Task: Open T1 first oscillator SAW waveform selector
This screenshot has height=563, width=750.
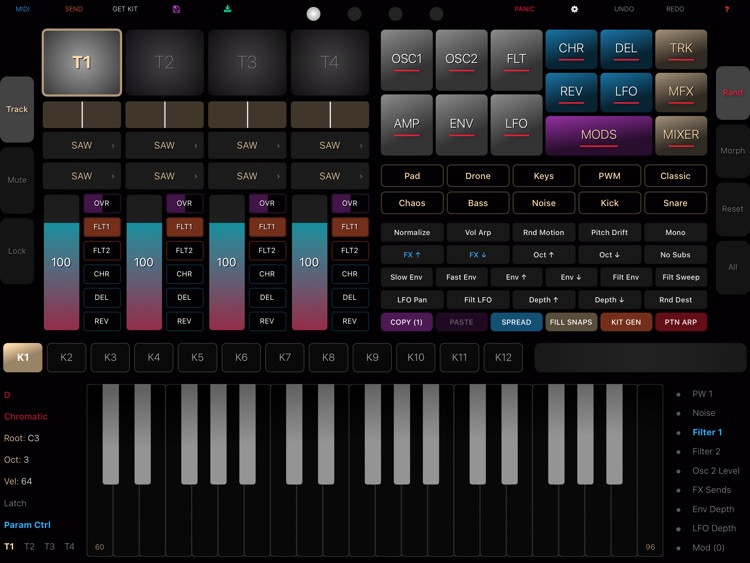Action: [x=82, y=145]
